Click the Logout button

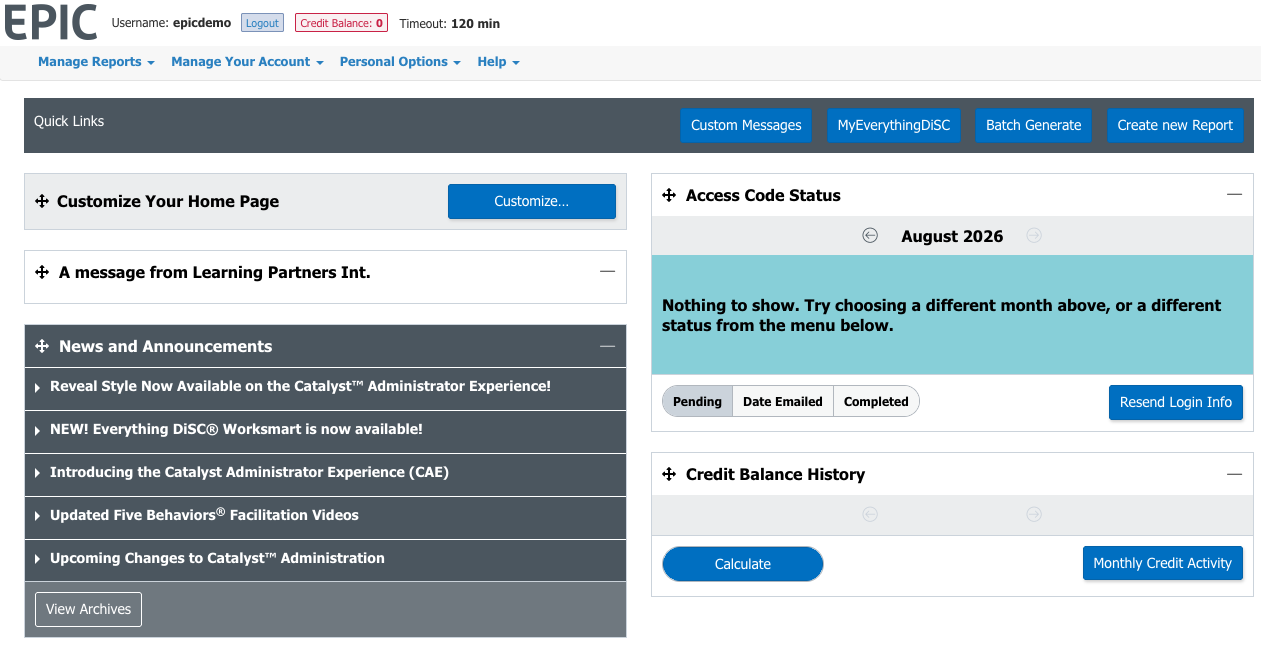pyautogui.click(x=262, y=23)
